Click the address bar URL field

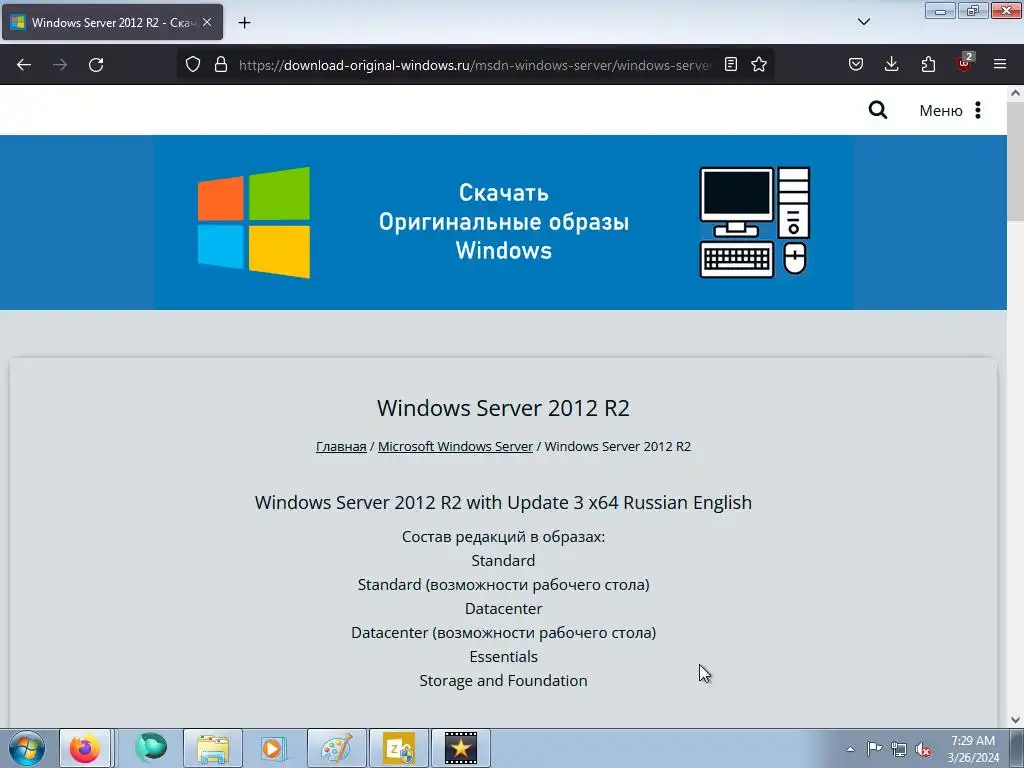tap(474, 65)
